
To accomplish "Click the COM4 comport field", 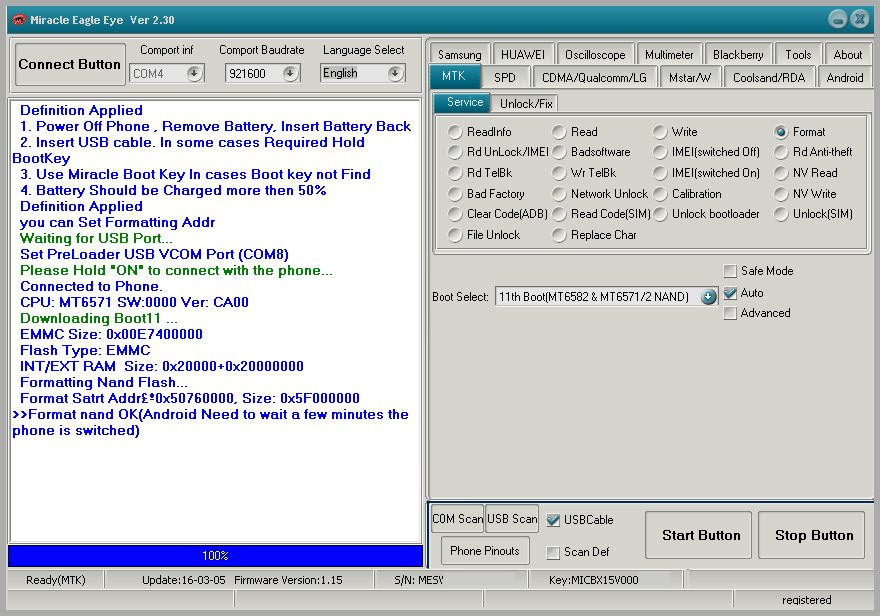I will (167, 73).
